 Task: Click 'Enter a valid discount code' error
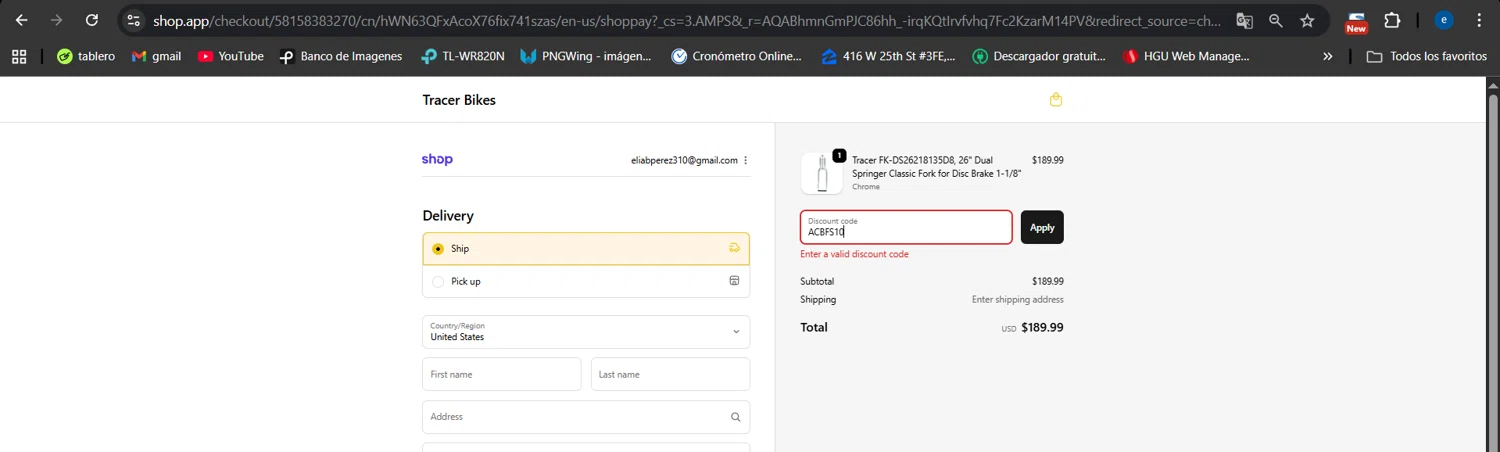pyautogui.click(x=855, y=254)
